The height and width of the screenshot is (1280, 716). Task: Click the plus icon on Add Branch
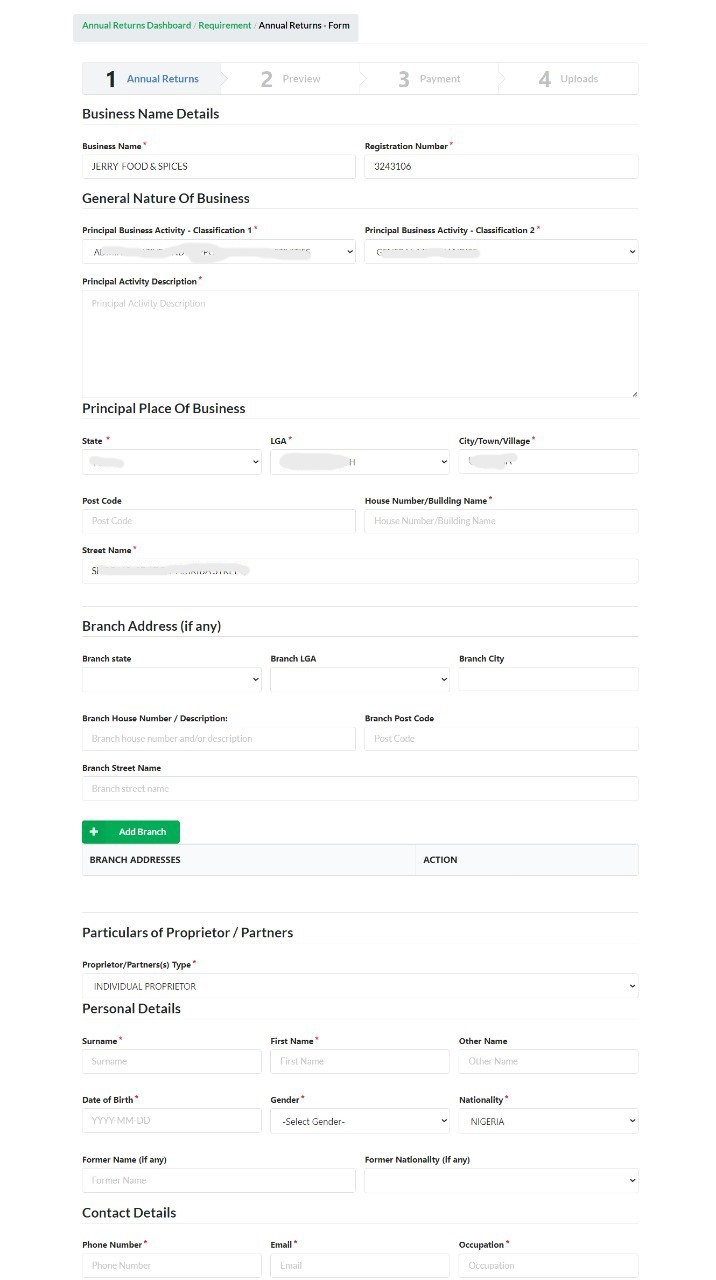pos(95,831)
